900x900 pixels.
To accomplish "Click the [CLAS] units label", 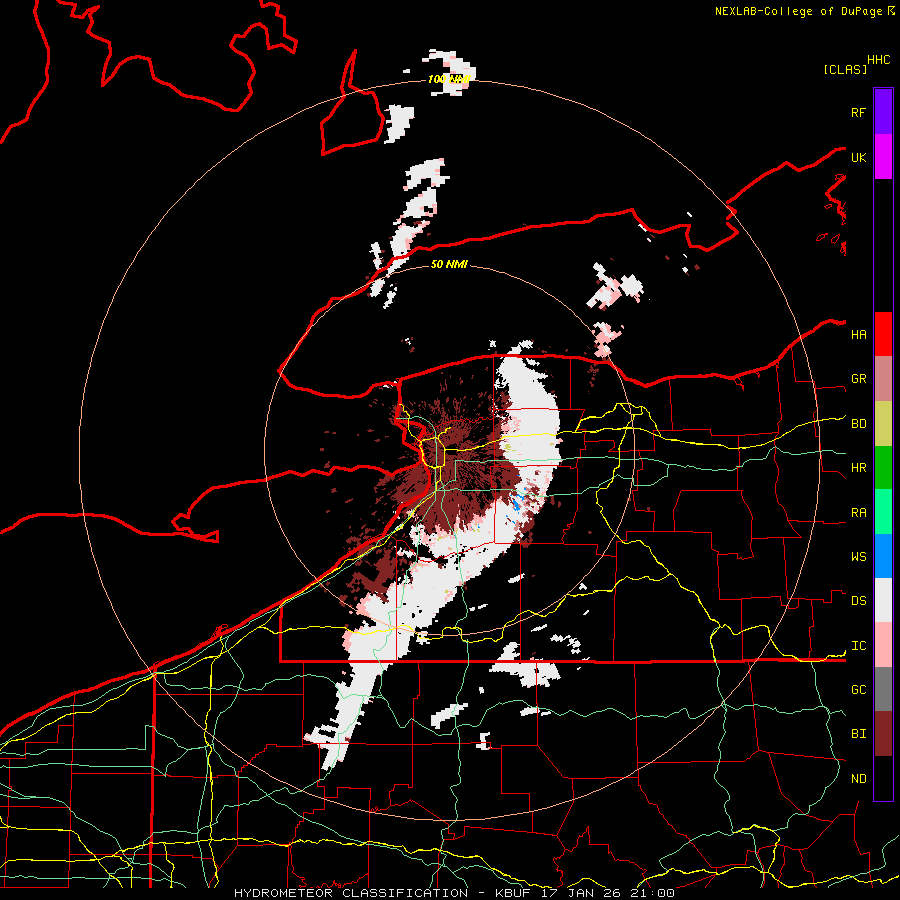I will (x=845, y=69).
